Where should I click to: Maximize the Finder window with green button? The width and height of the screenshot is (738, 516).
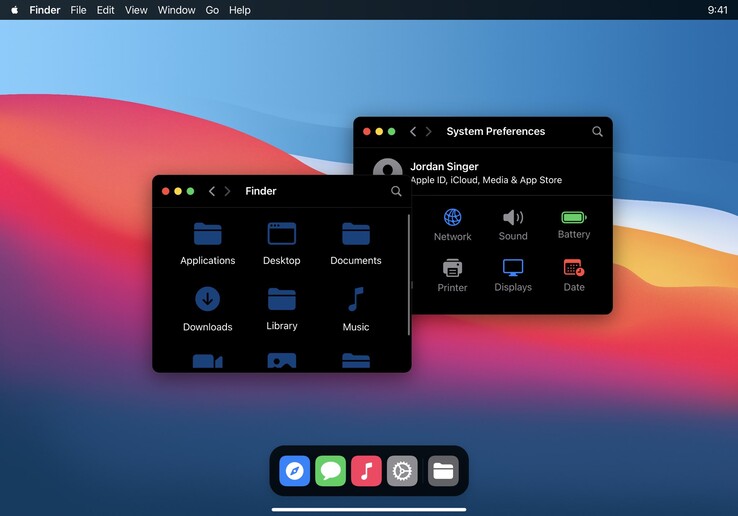pos(190,191)
